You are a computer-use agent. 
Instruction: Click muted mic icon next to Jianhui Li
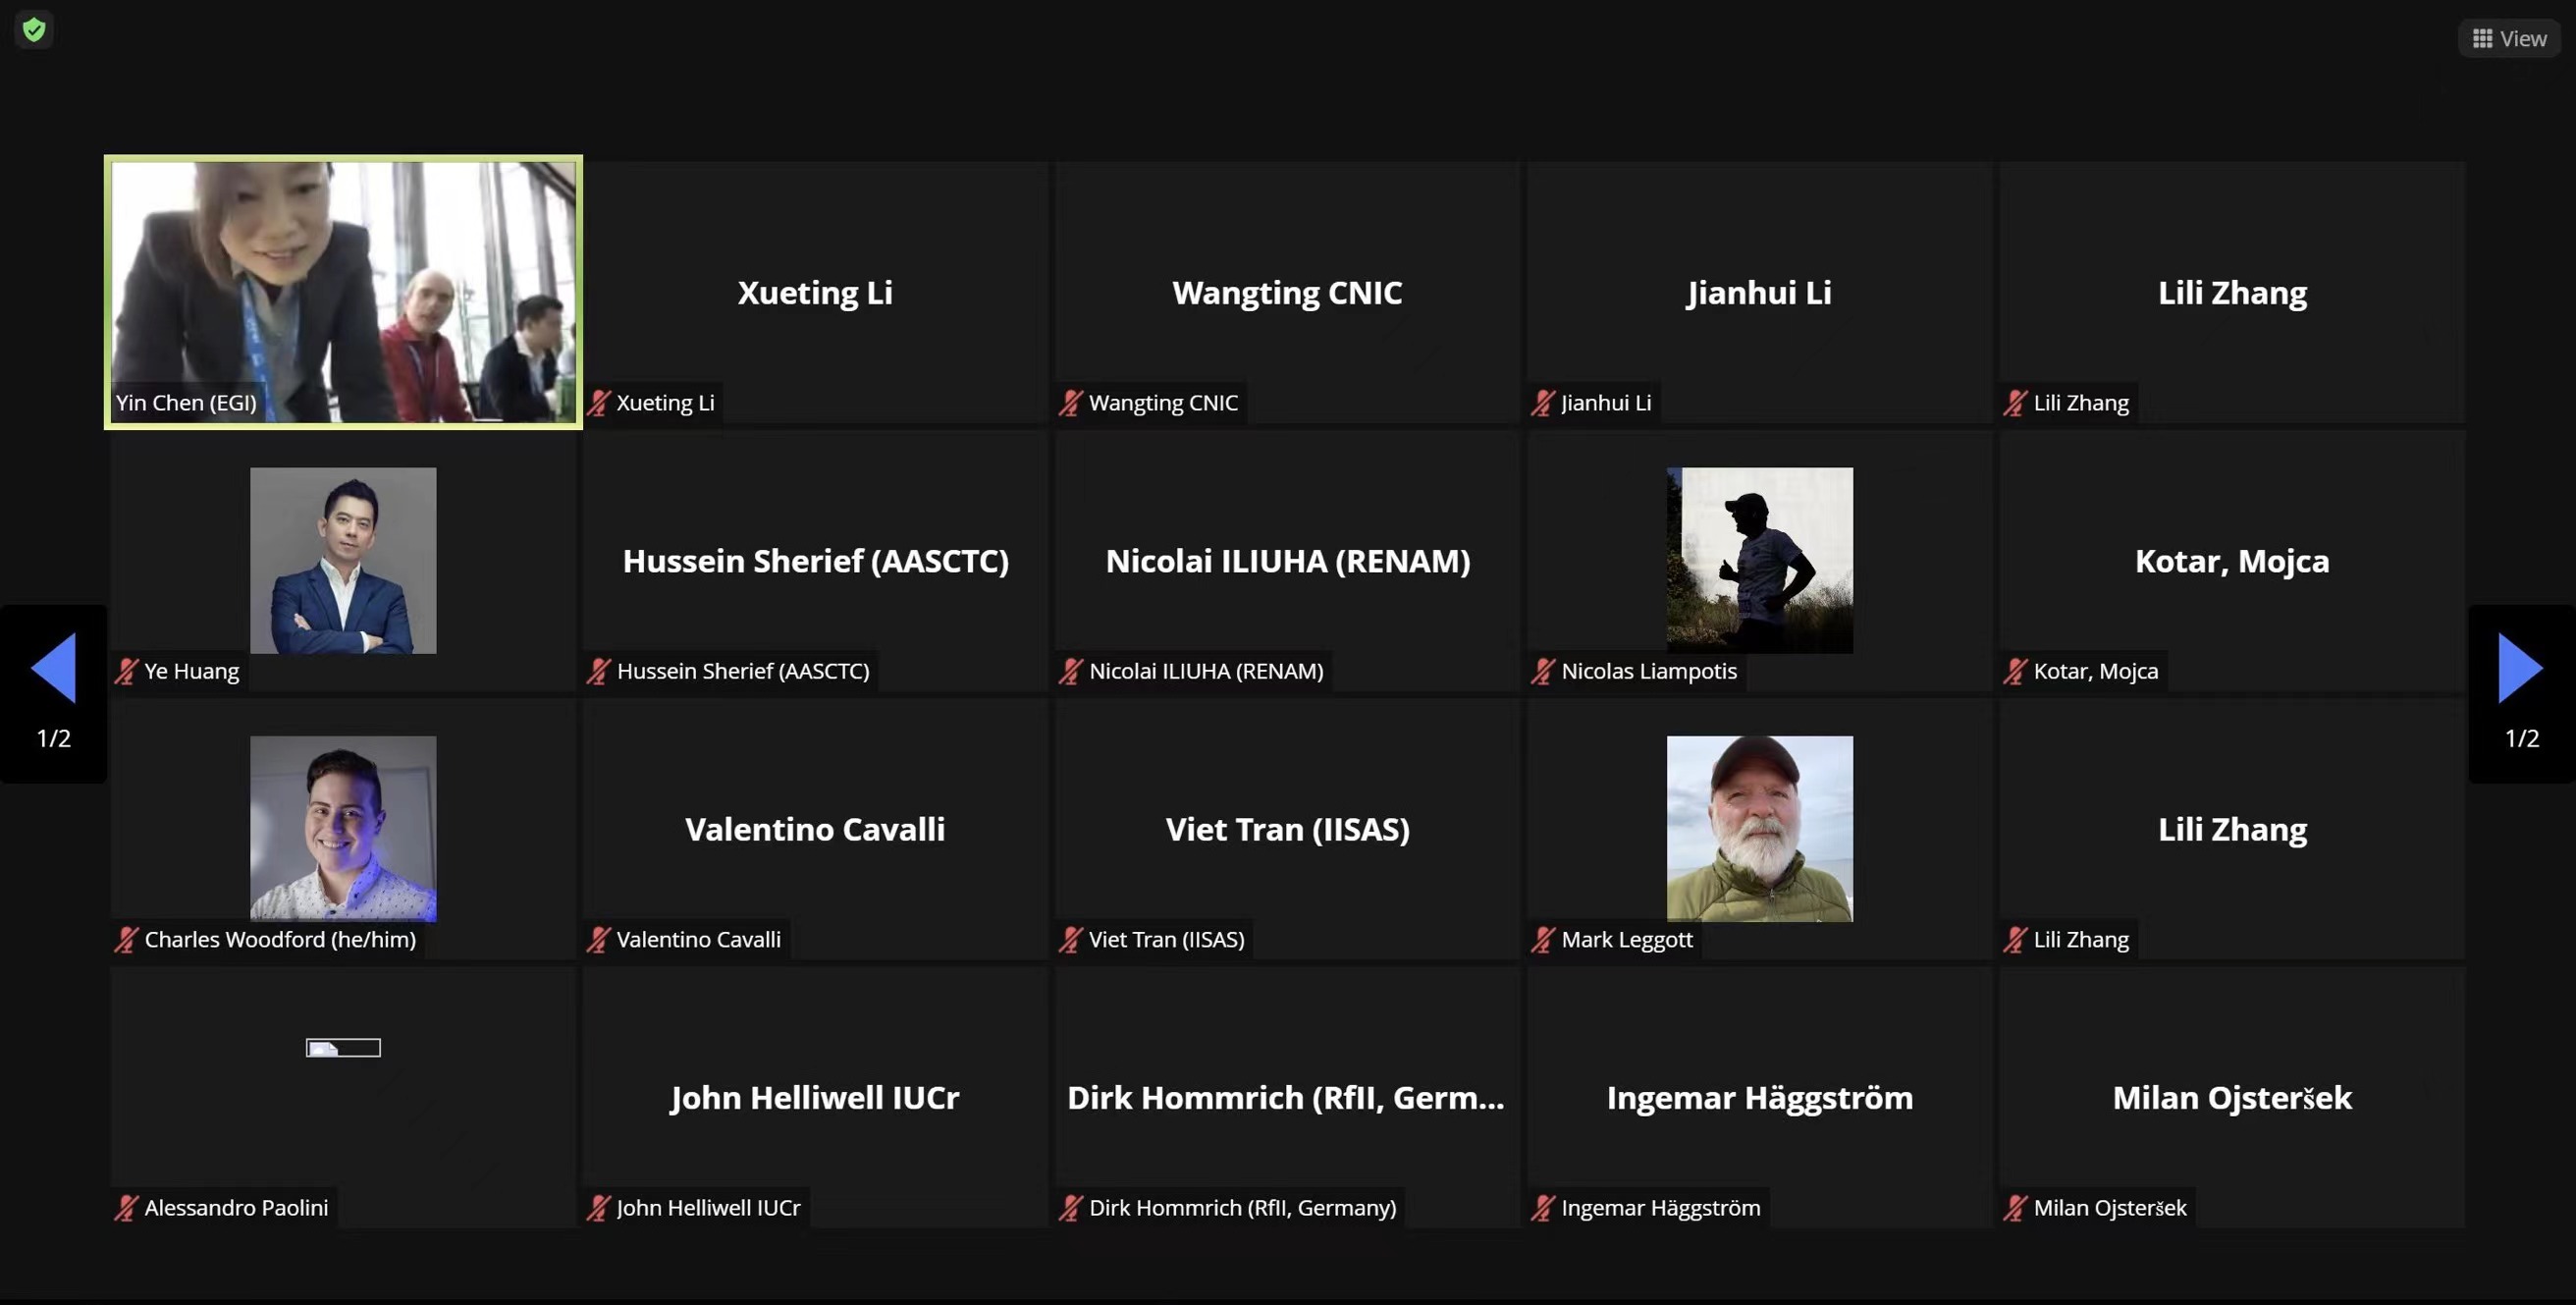point(1543,403)
